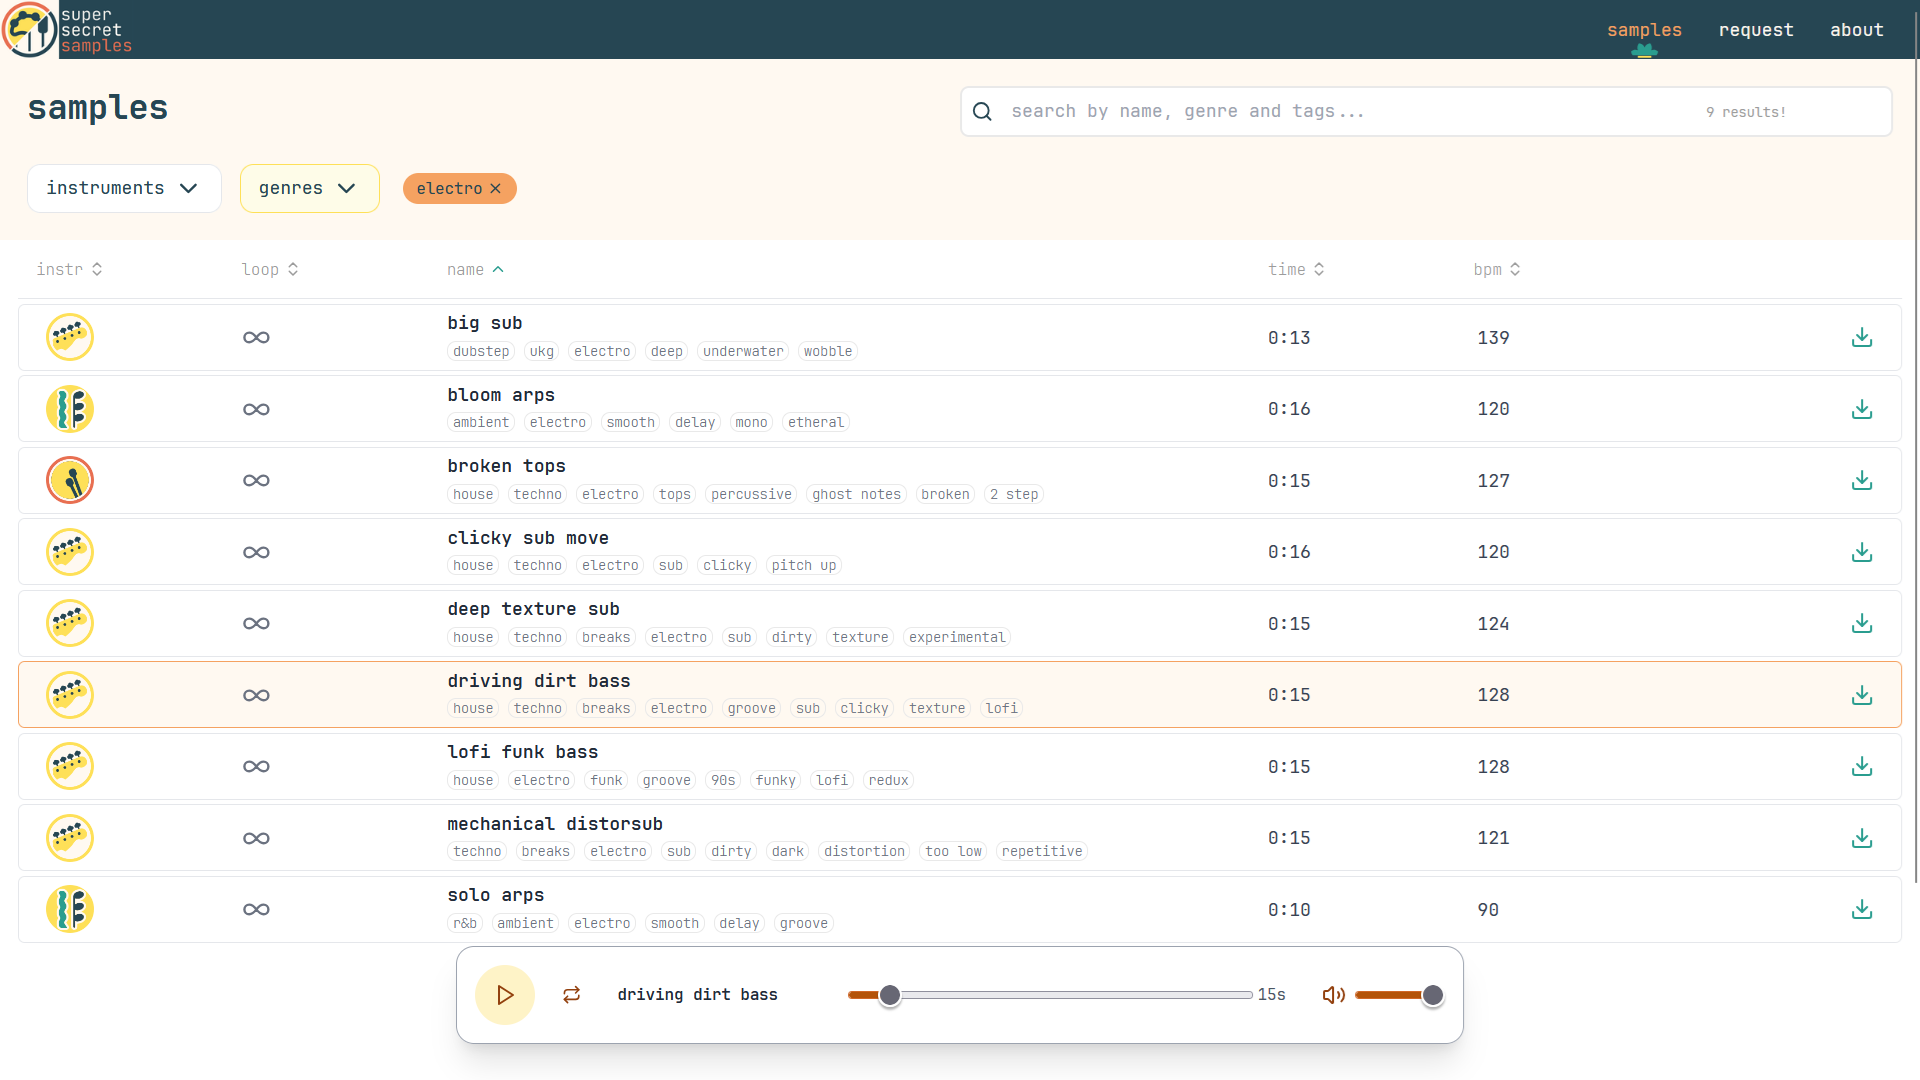Image resolution: width=1920 pixels, height=1080 pixels.
Task: Go to the request page
Action: click(1756, 30)
